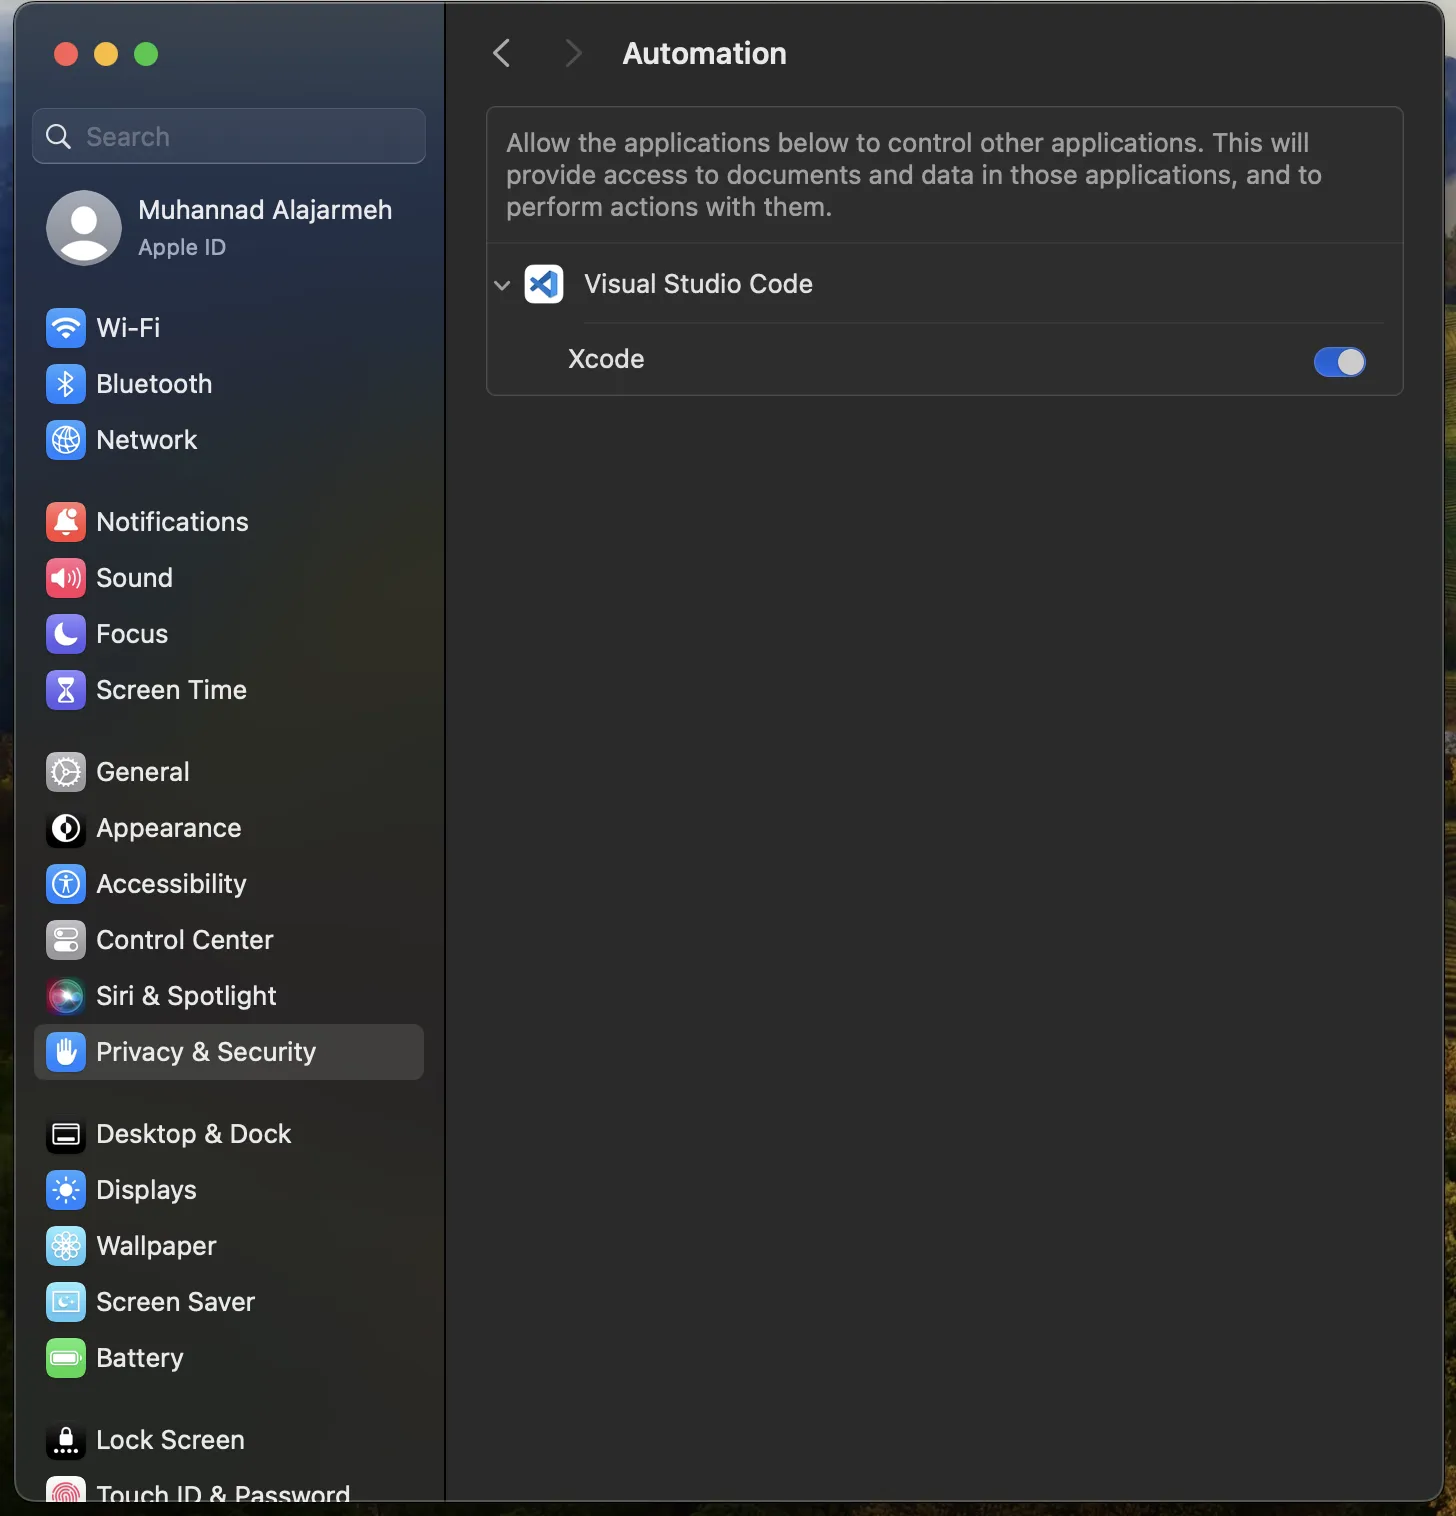Screen dimensions: 1456x1516
Task: Click the Screen Time hourglass icon
Action: tap(66, 690)
